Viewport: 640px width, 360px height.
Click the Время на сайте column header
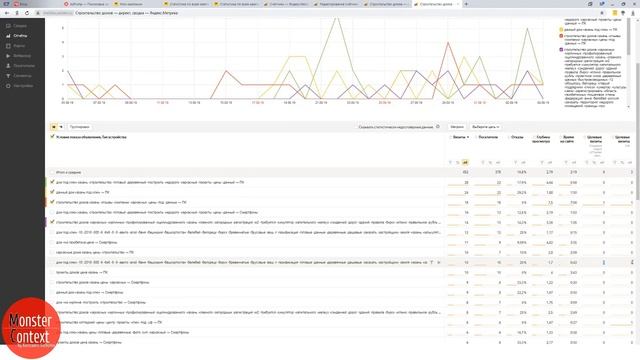pyautogui.click(x=568, y=139)
